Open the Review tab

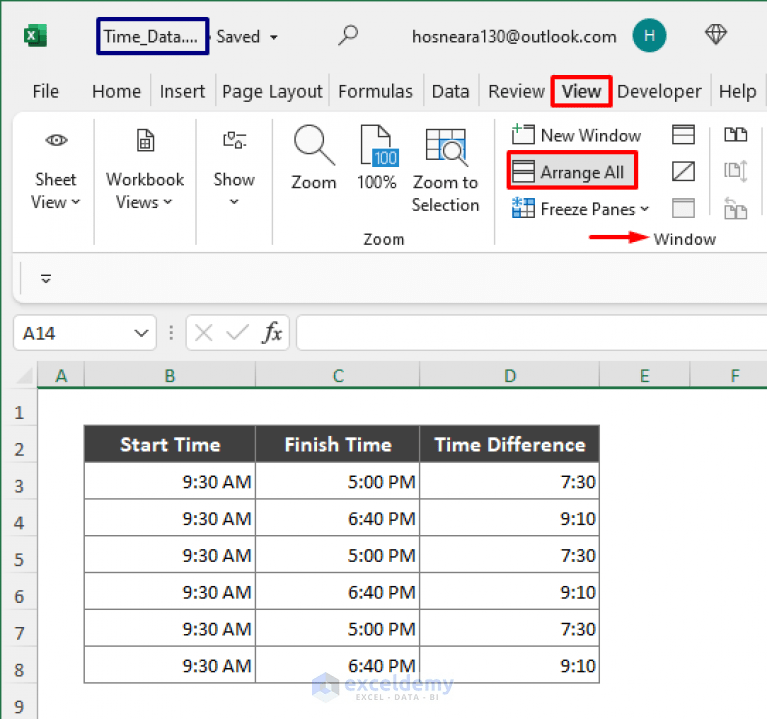[x=516, y=91]
